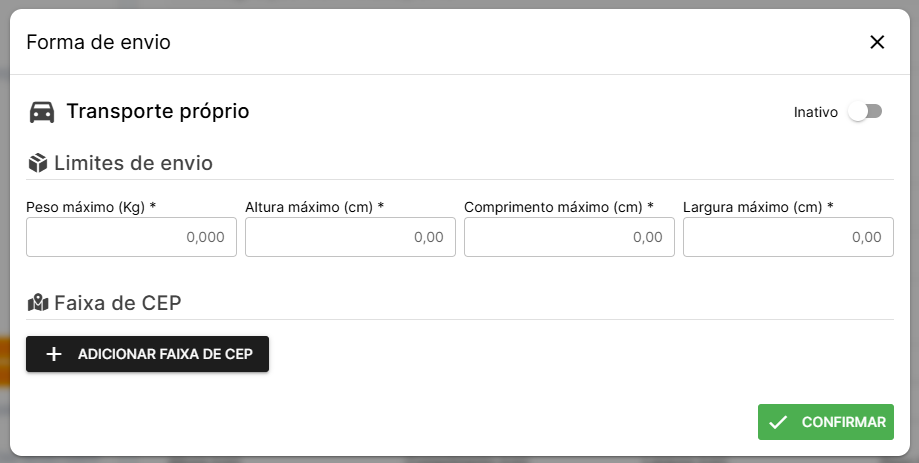919x463 pixels.
Task: Click the Faixa de CEP section heading
Action: [117, 302]
